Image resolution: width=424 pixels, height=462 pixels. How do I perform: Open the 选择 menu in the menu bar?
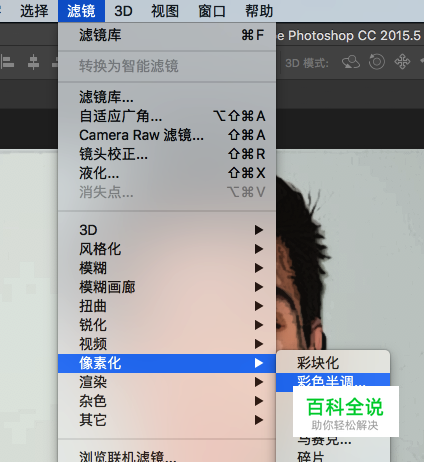point(34,11)
